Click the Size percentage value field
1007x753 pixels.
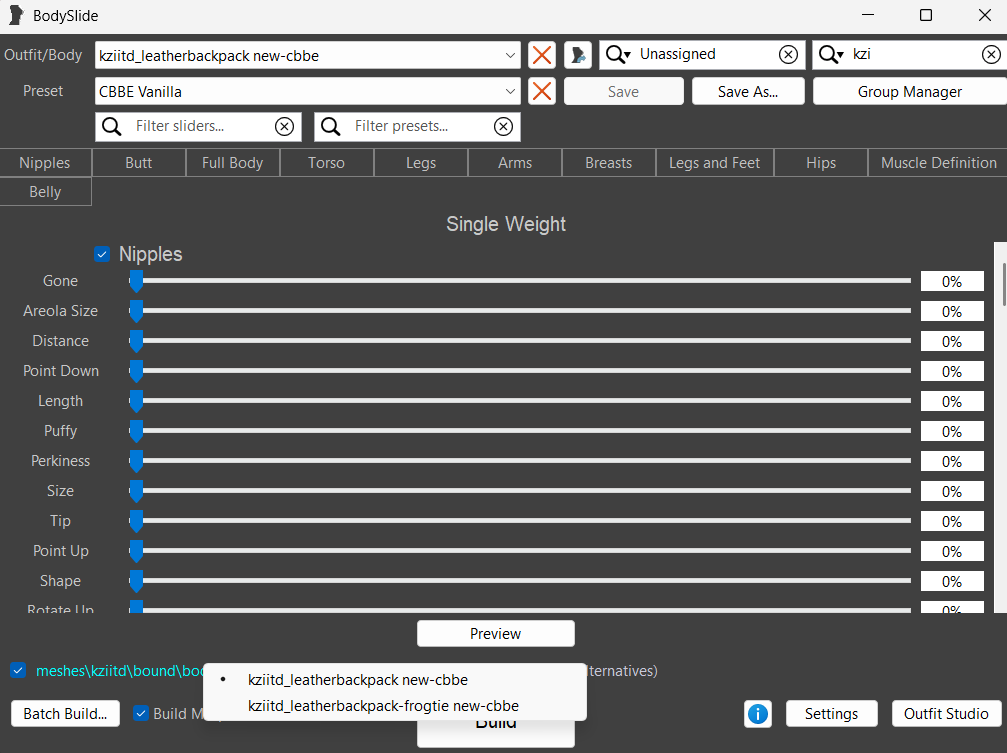[952, 492]
